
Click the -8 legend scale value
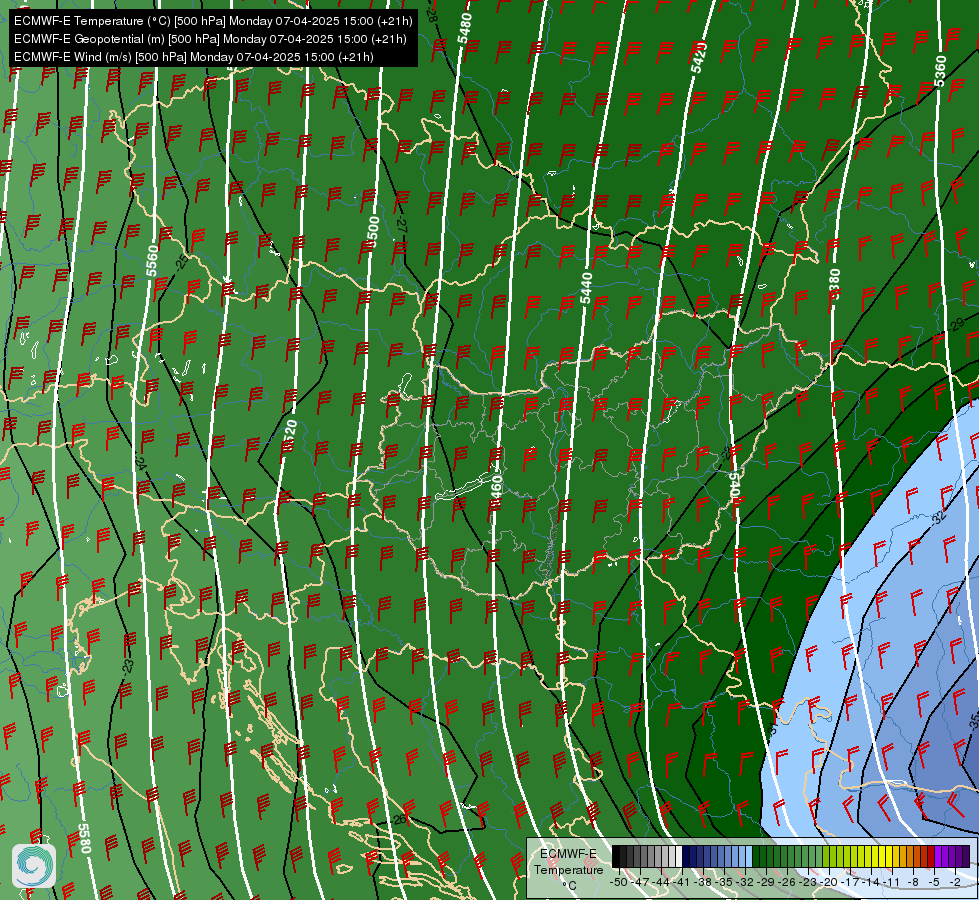click(x=913, y=883)
